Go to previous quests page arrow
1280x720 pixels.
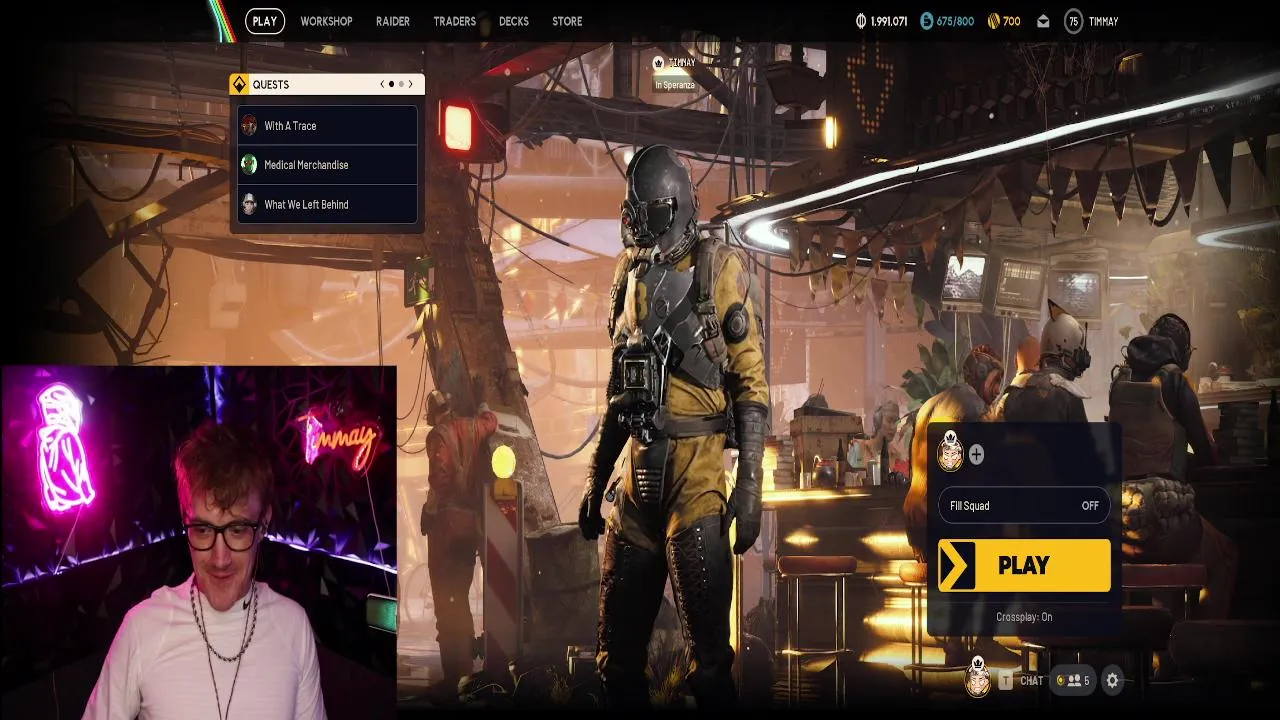click(x=382, y=84)
